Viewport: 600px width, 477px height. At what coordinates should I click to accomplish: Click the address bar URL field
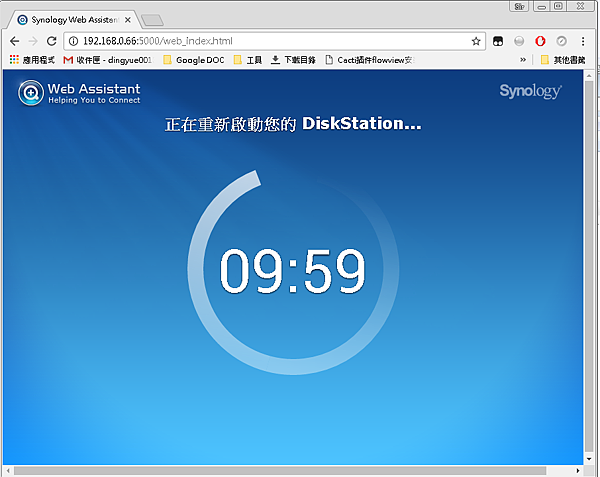pos(274,41)
